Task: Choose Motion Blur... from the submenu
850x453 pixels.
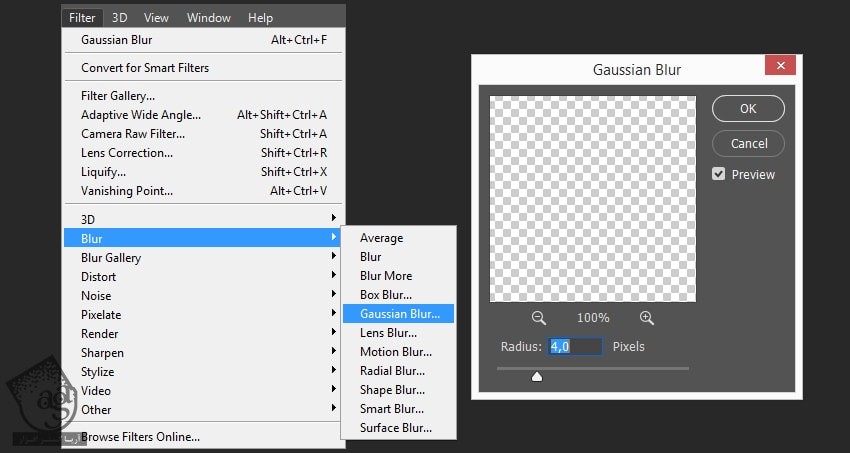Action: pyautogui.click(x=396, y=351)
